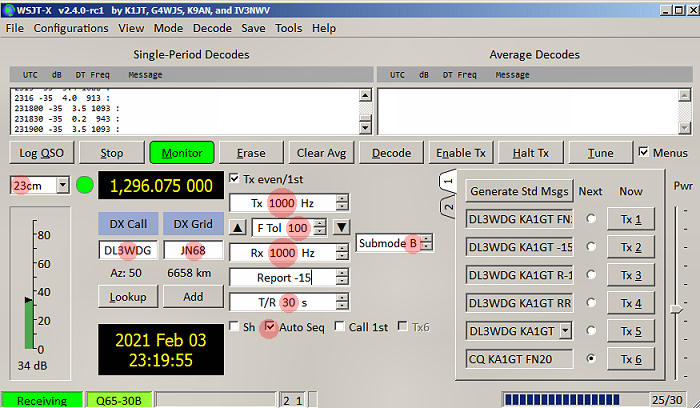700x408 pixels.
Task: Open the Configurations menu
Action: [71, 28]
